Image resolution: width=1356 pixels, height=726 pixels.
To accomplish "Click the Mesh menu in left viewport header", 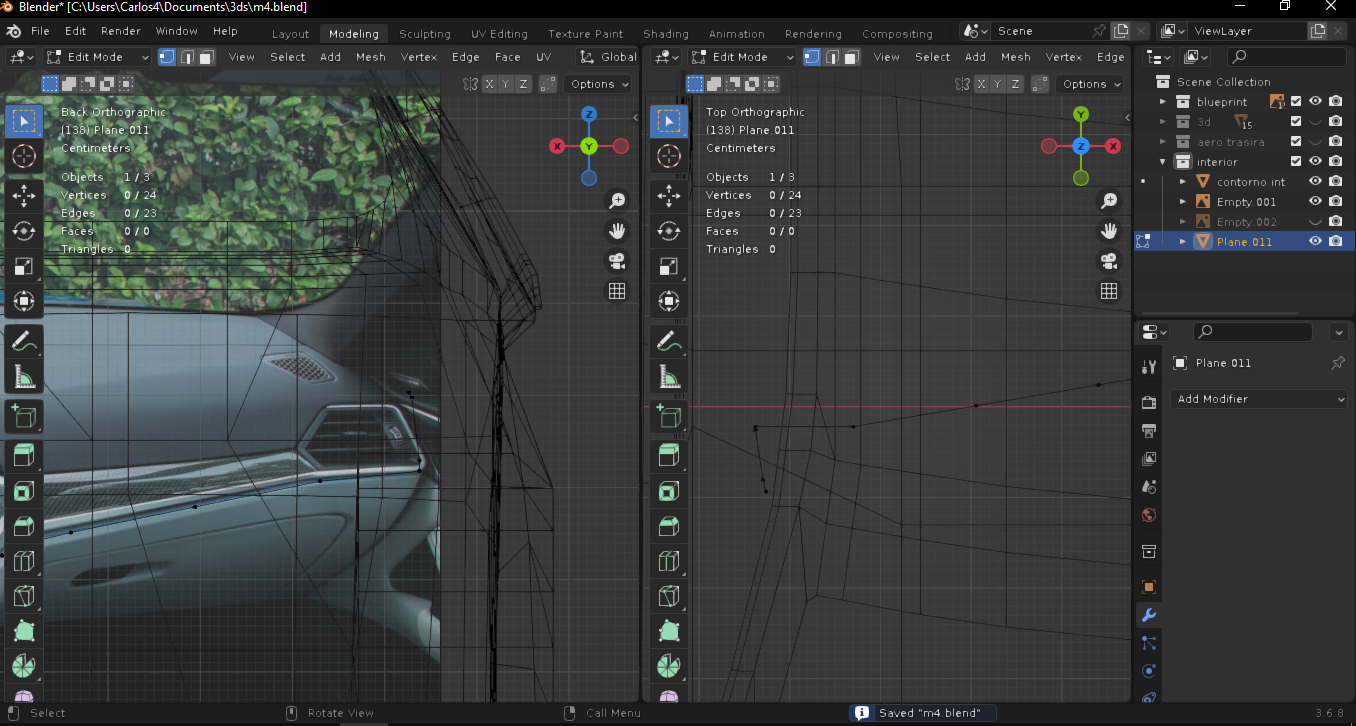I will [x=370, y=57].
